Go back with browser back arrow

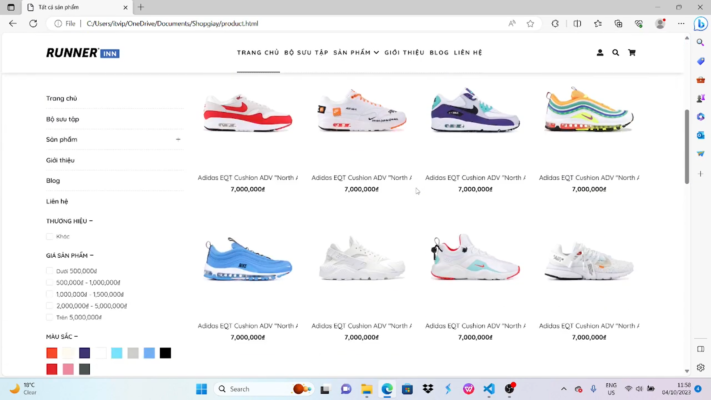click(x=13, y=23)
